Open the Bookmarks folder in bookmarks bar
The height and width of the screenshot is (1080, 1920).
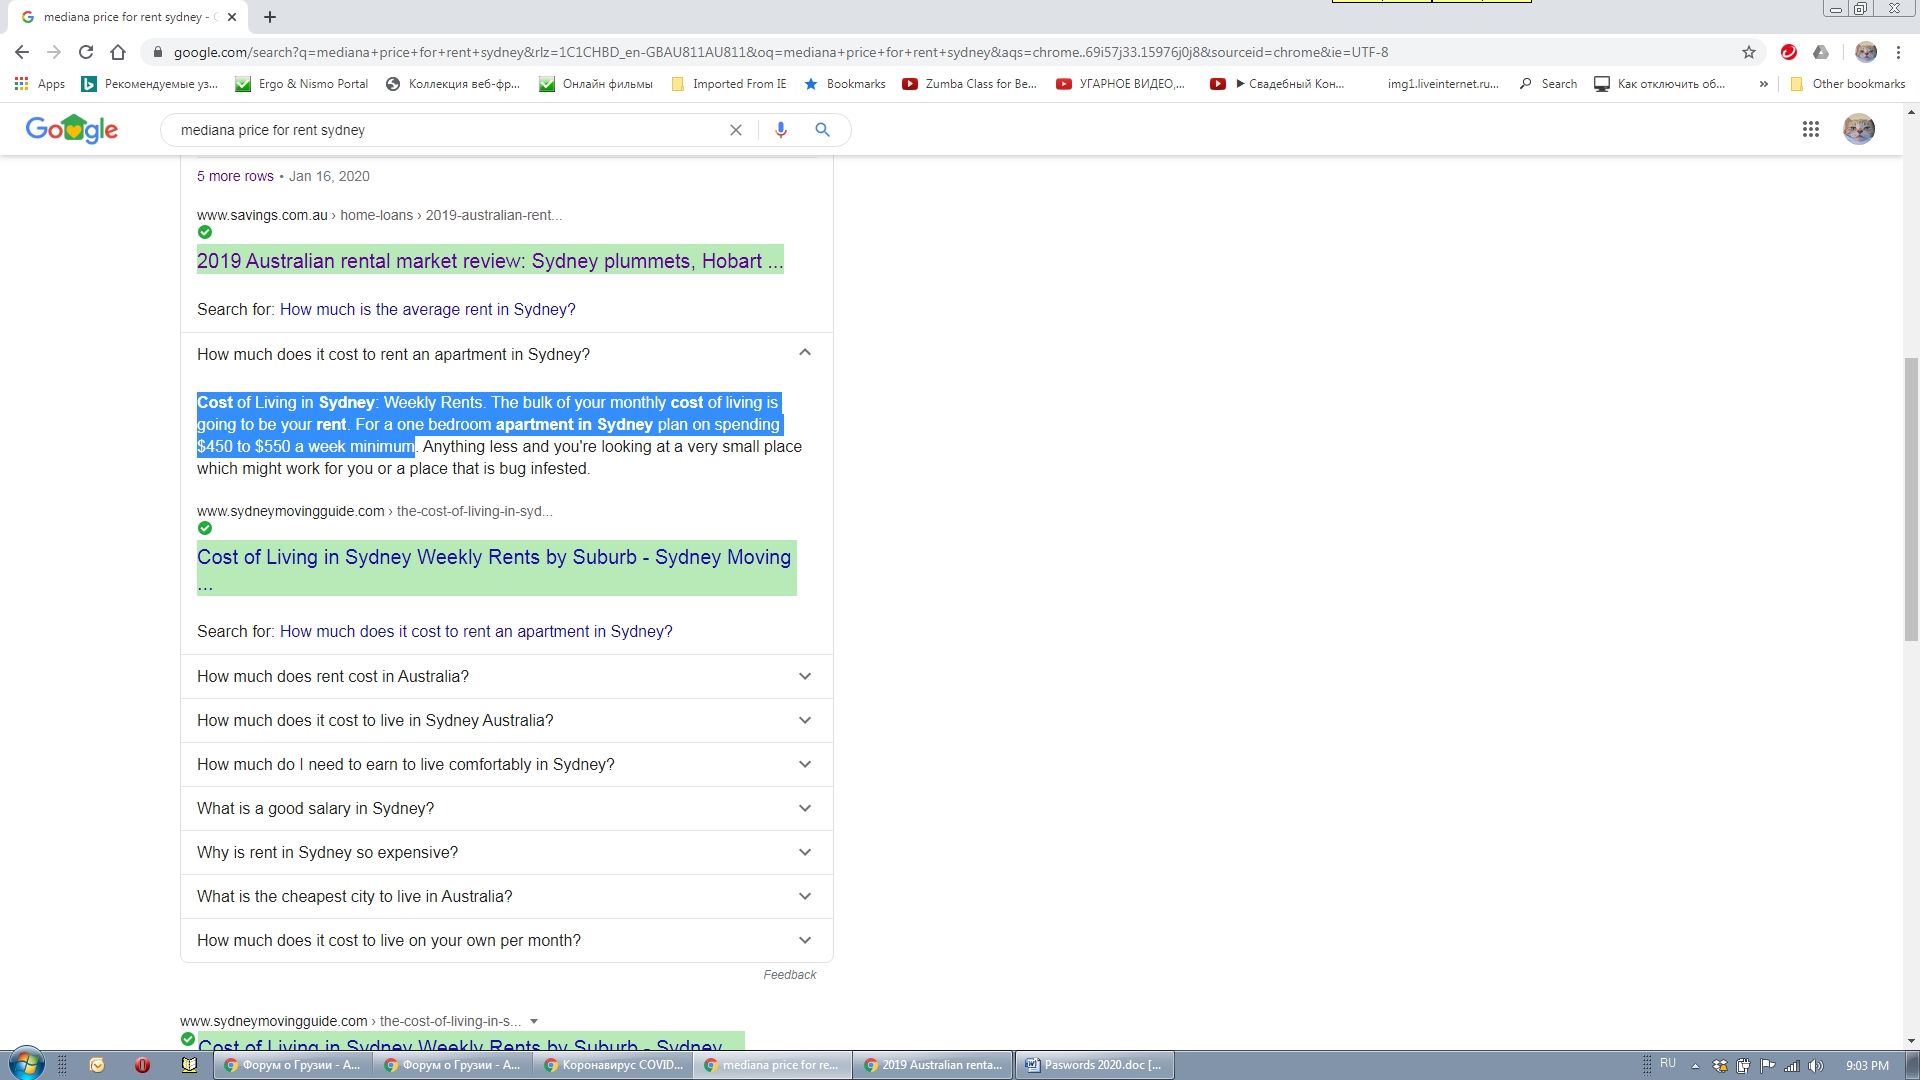coord(845,84)
